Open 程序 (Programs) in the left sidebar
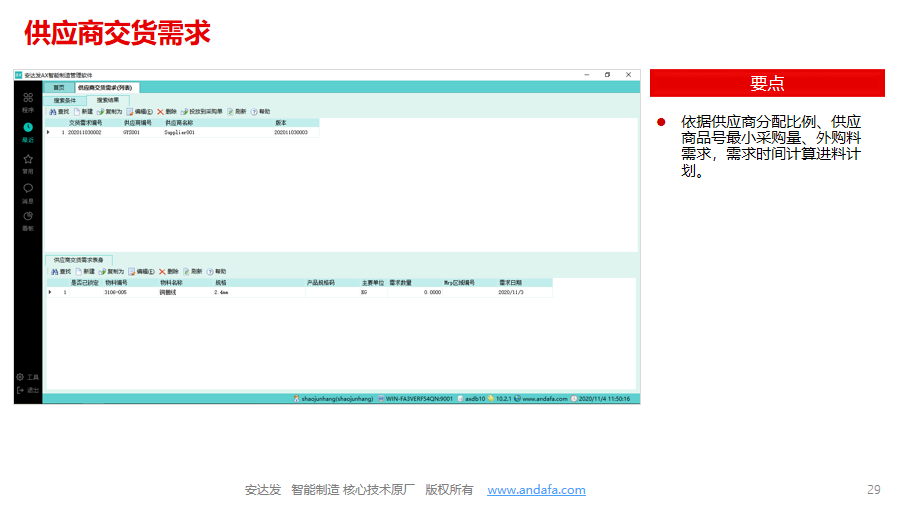907x509 pixels. 28,100
